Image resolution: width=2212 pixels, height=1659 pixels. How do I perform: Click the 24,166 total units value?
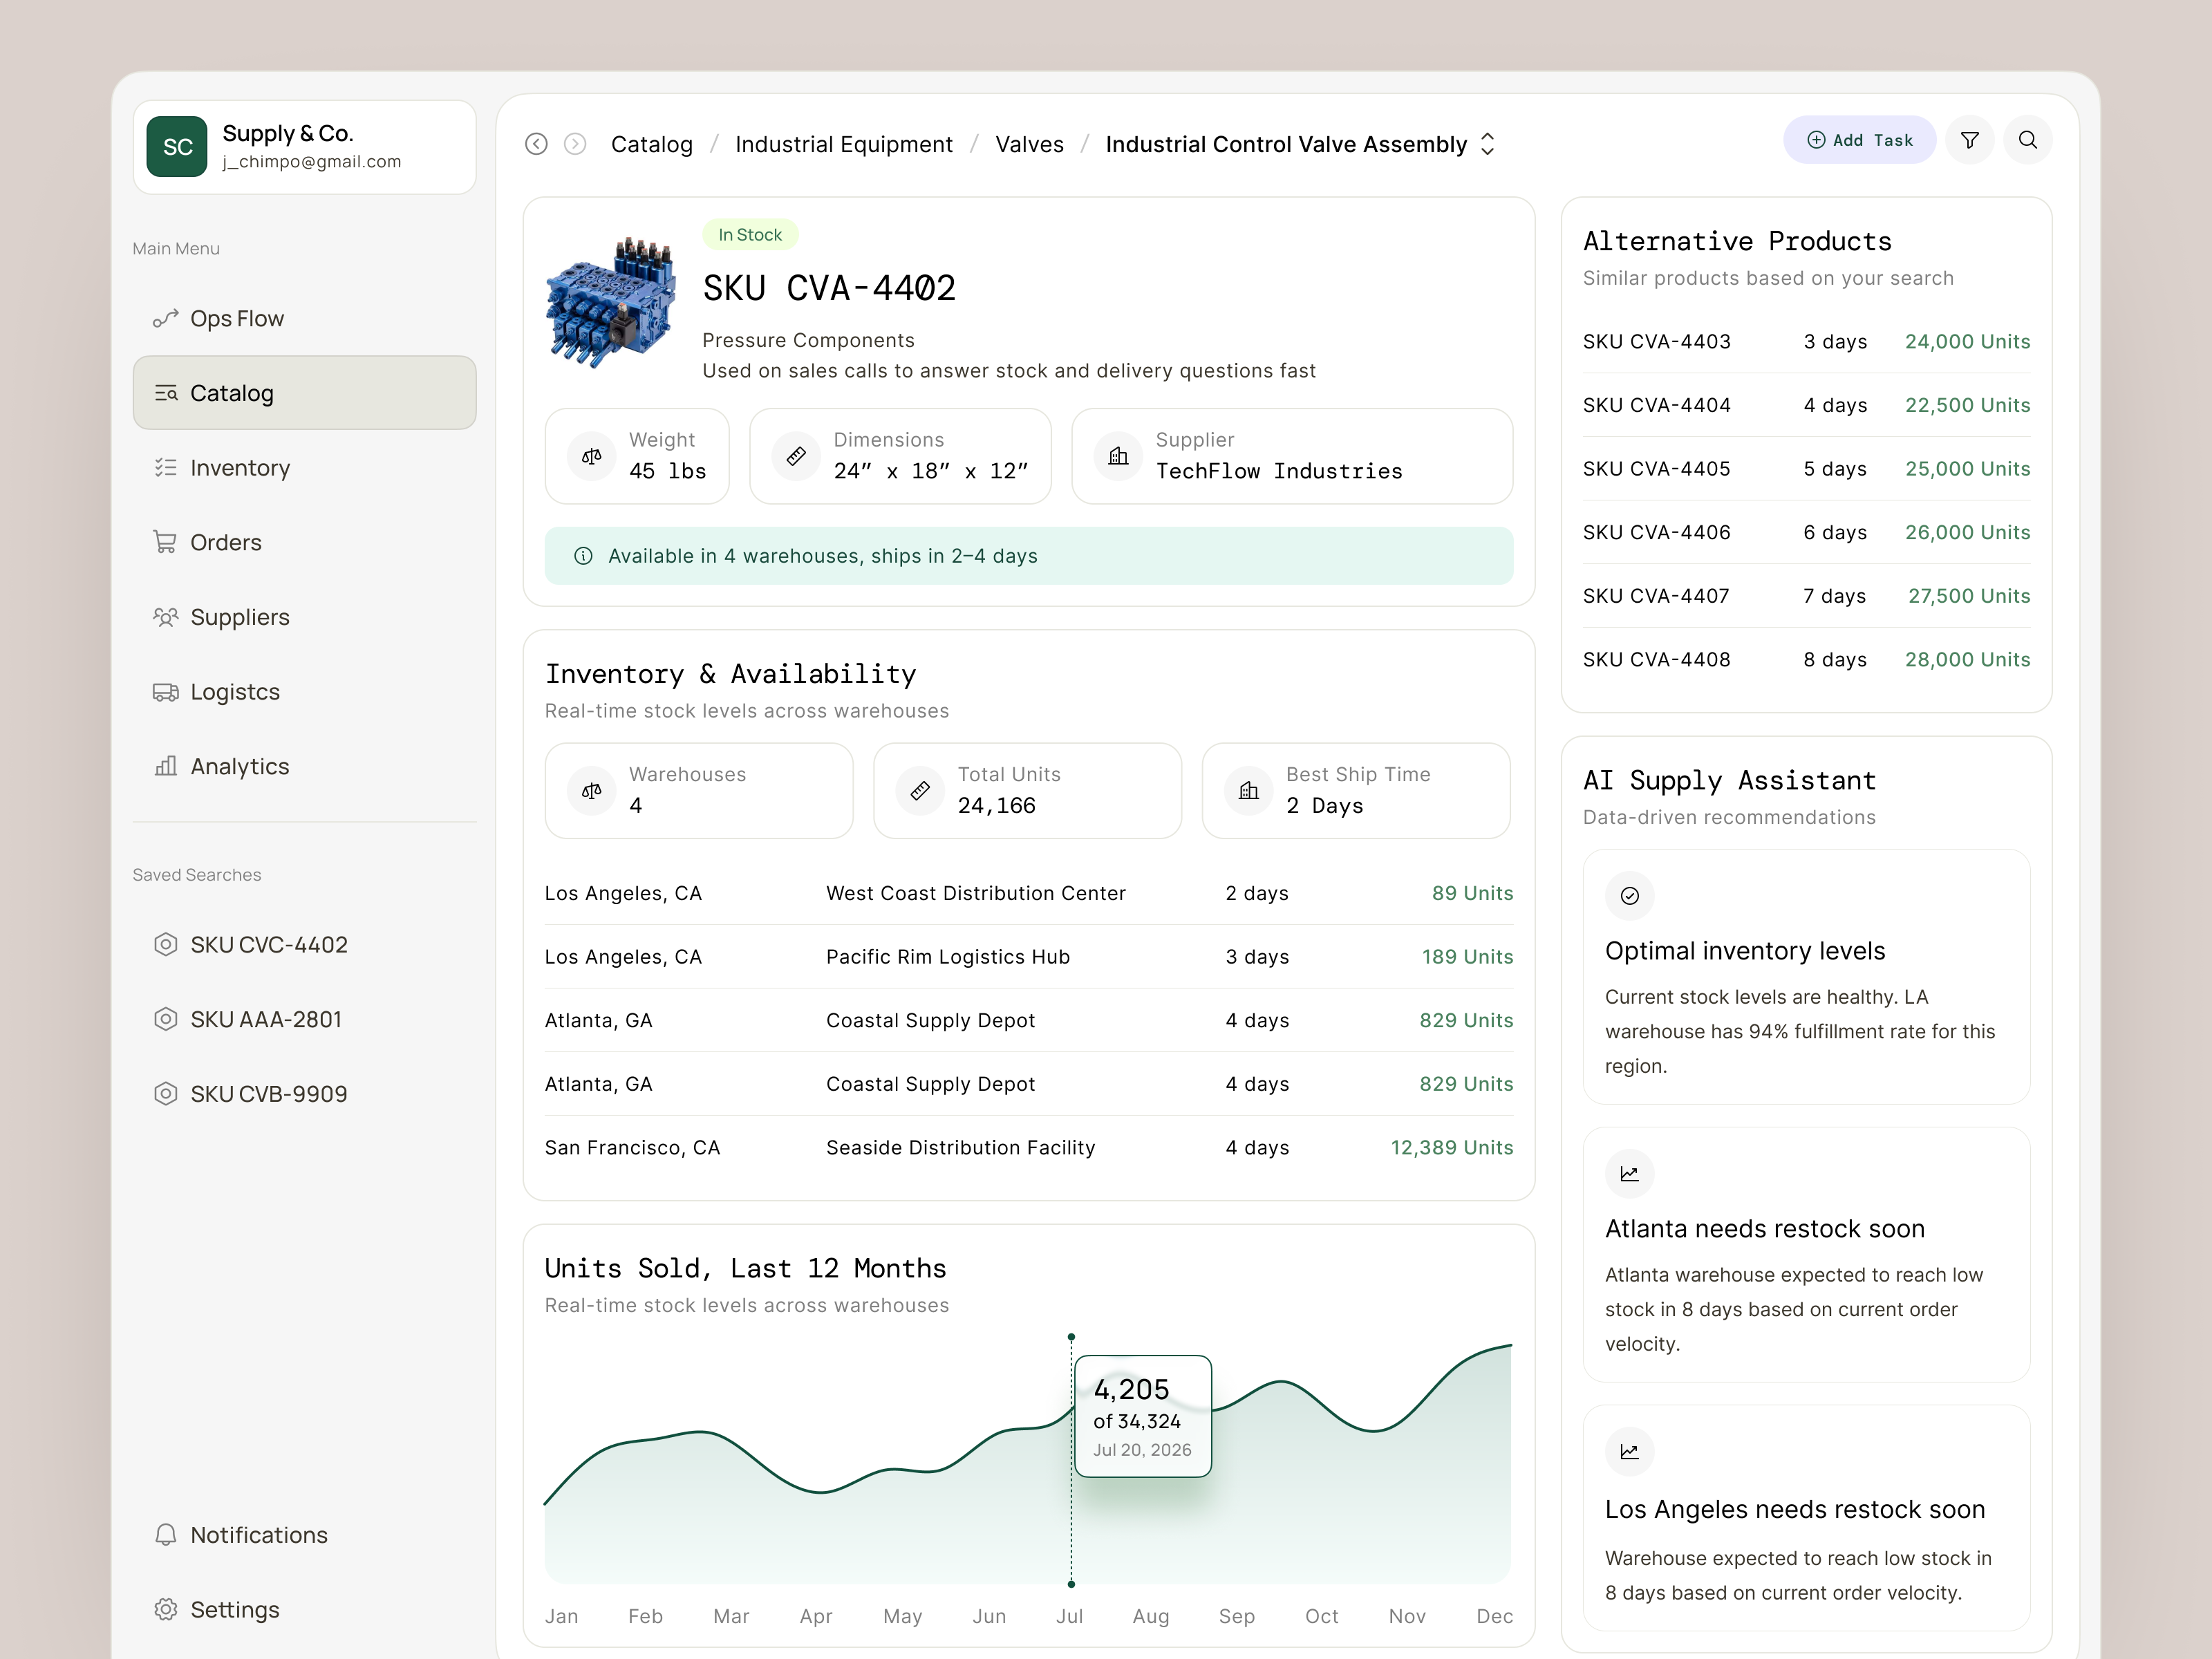click(x=997, y=806)
